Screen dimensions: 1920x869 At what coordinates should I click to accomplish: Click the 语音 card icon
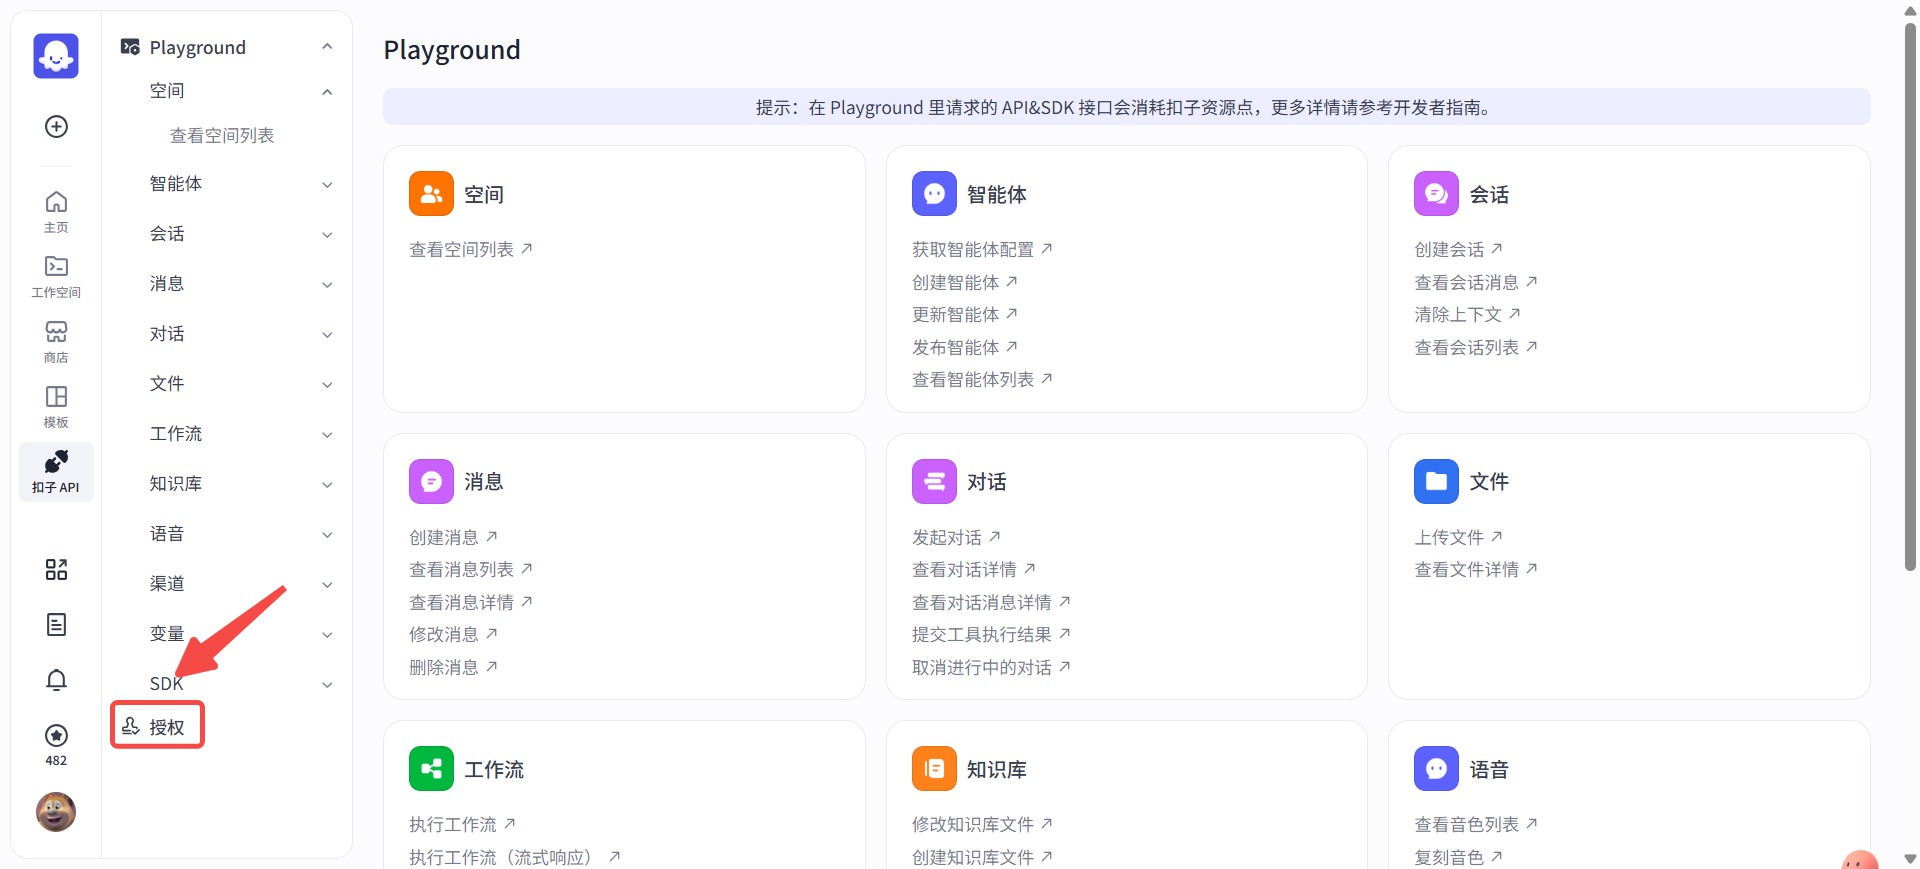click(1436, 769)
